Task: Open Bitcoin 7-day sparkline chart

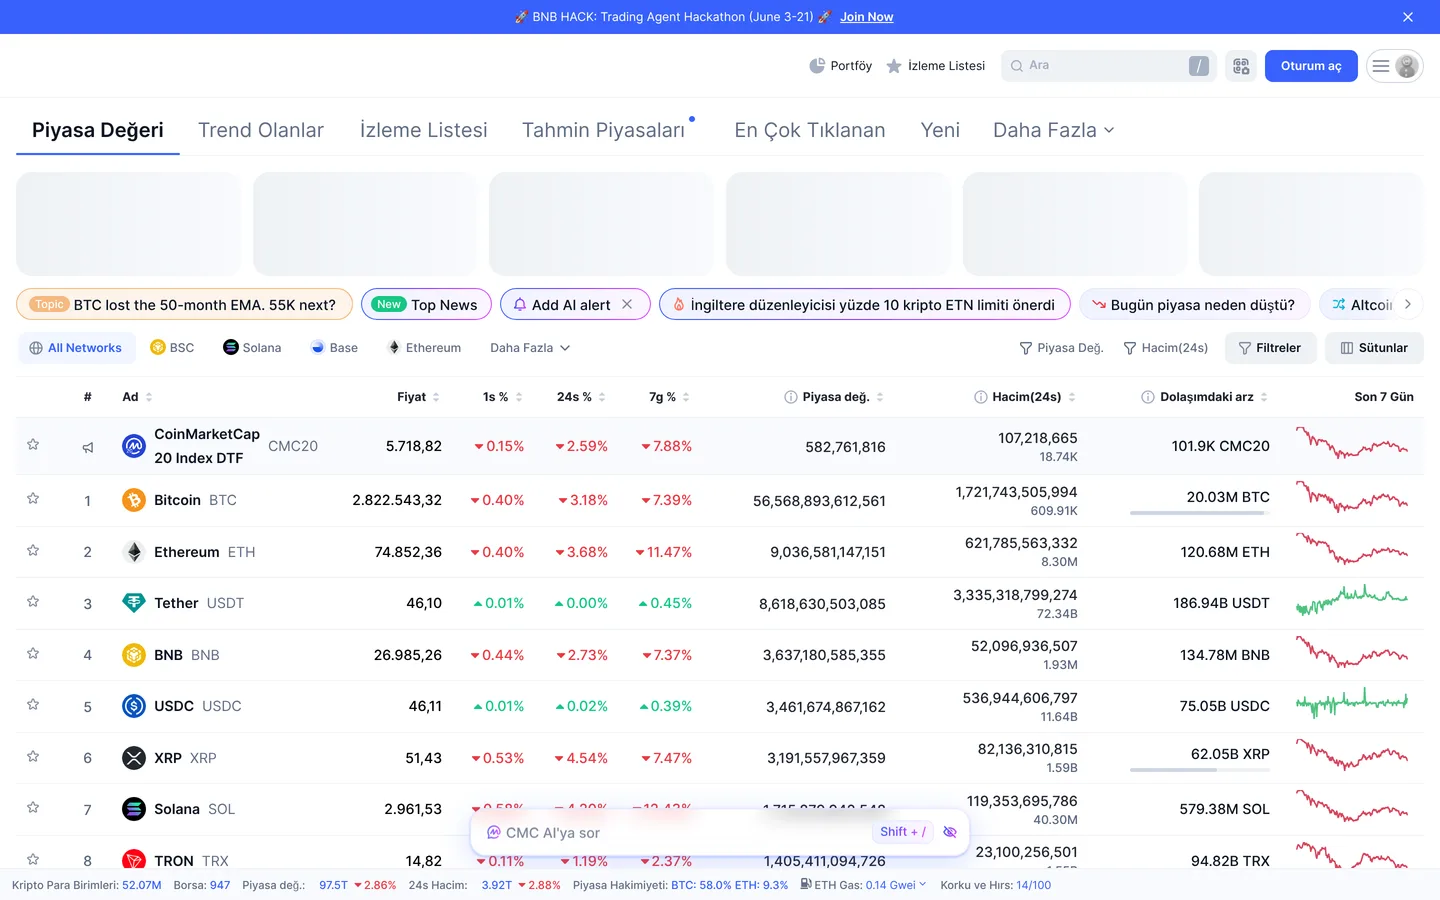Action: [x=1352, y=498]
